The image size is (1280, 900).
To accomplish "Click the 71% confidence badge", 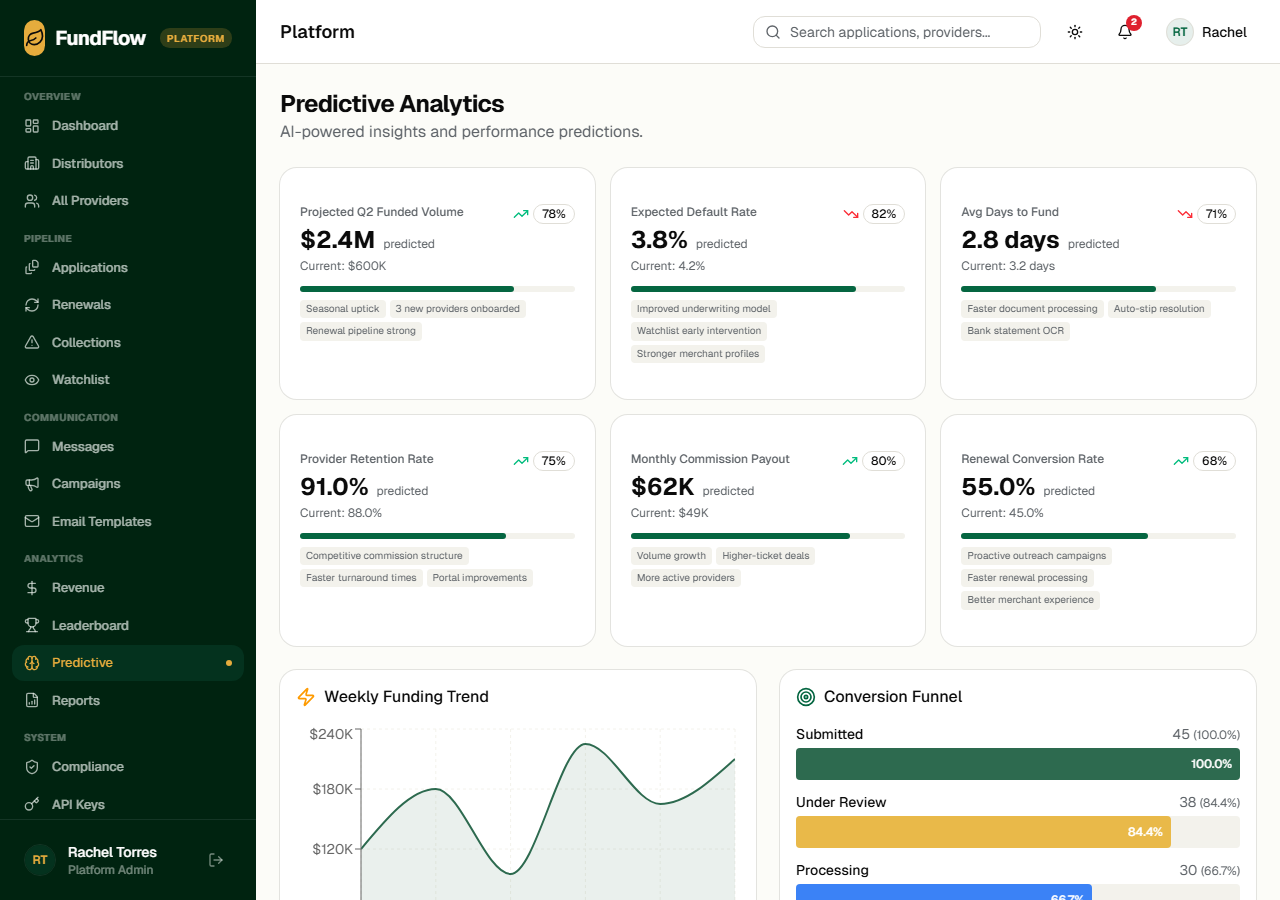I will [x=1216, y=214].
